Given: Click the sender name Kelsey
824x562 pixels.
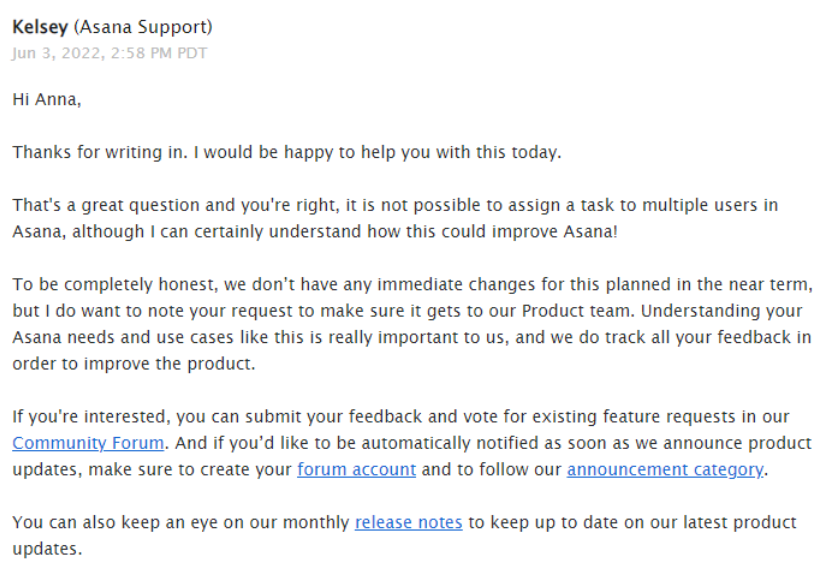Looking at the screenshot, I should pos(40,27).
